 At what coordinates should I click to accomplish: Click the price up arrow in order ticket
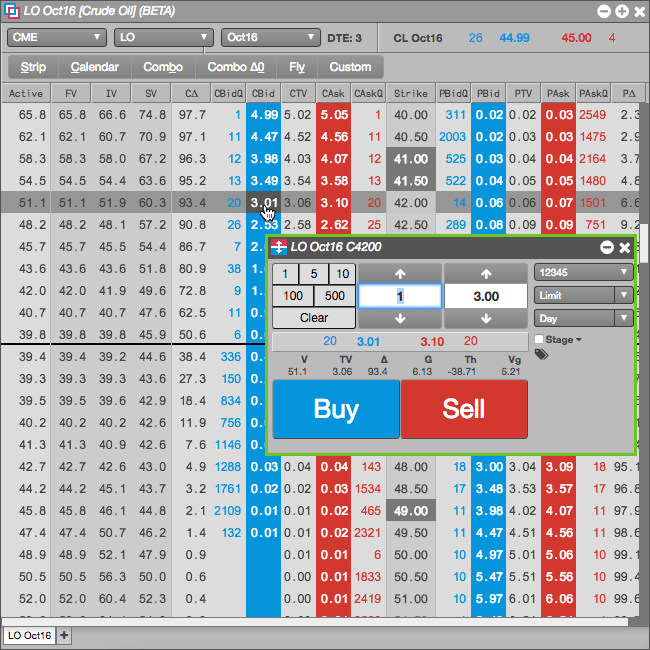(x=486, y=274)
